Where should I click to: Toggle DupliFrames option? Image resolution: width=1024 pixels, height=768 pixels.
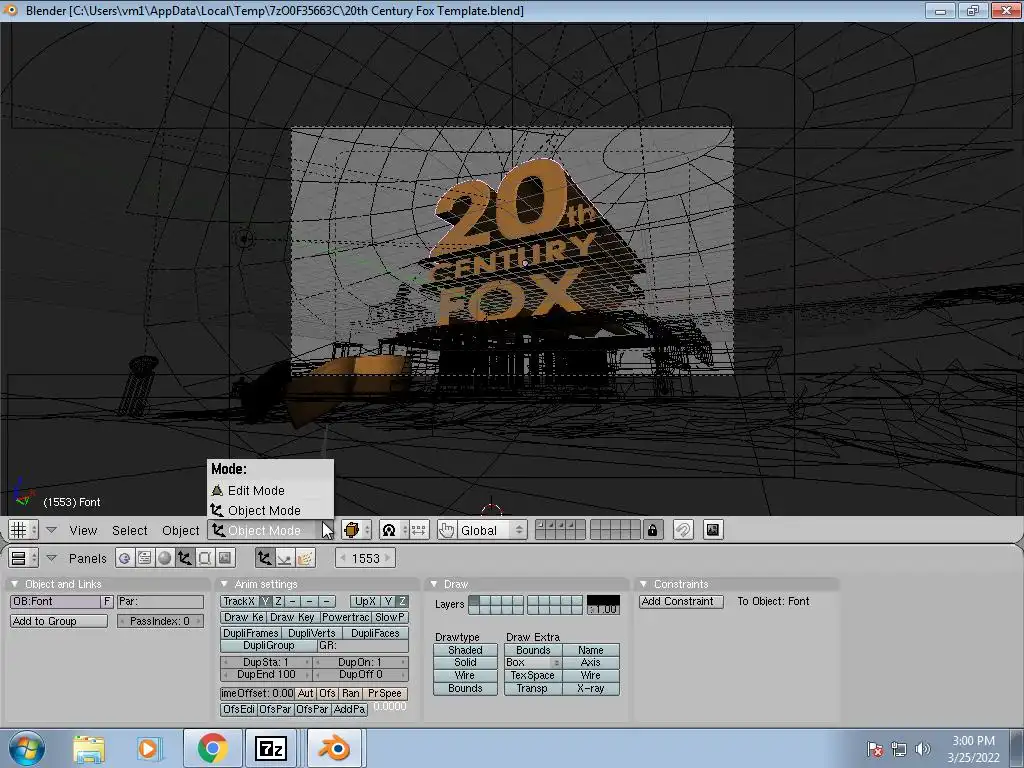(x=251, y=633)
